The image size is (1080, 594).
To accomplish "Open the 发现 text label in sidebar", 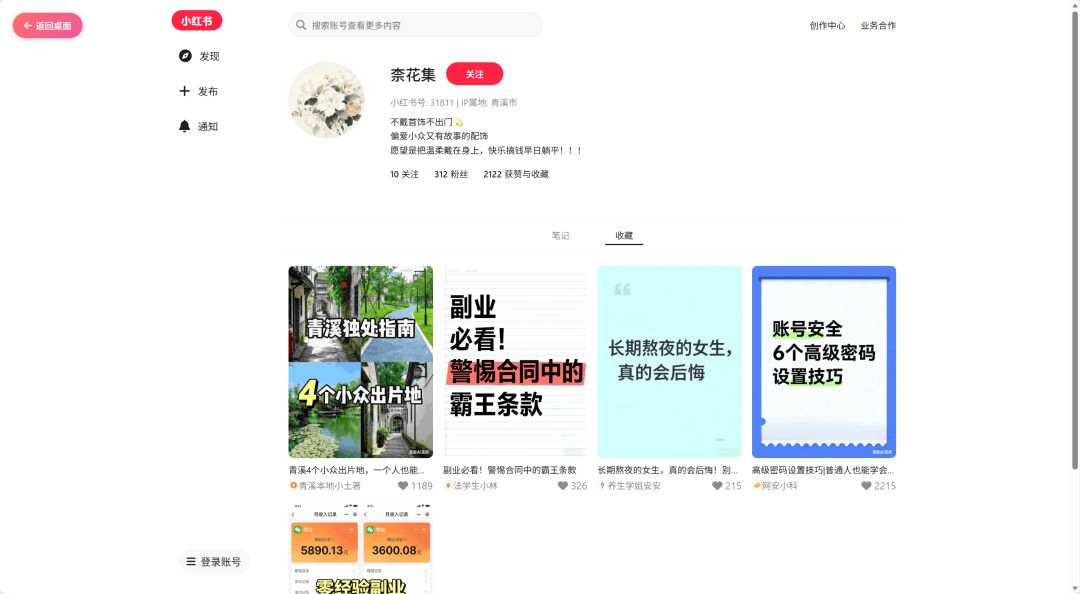I will (x=209, y=57).
